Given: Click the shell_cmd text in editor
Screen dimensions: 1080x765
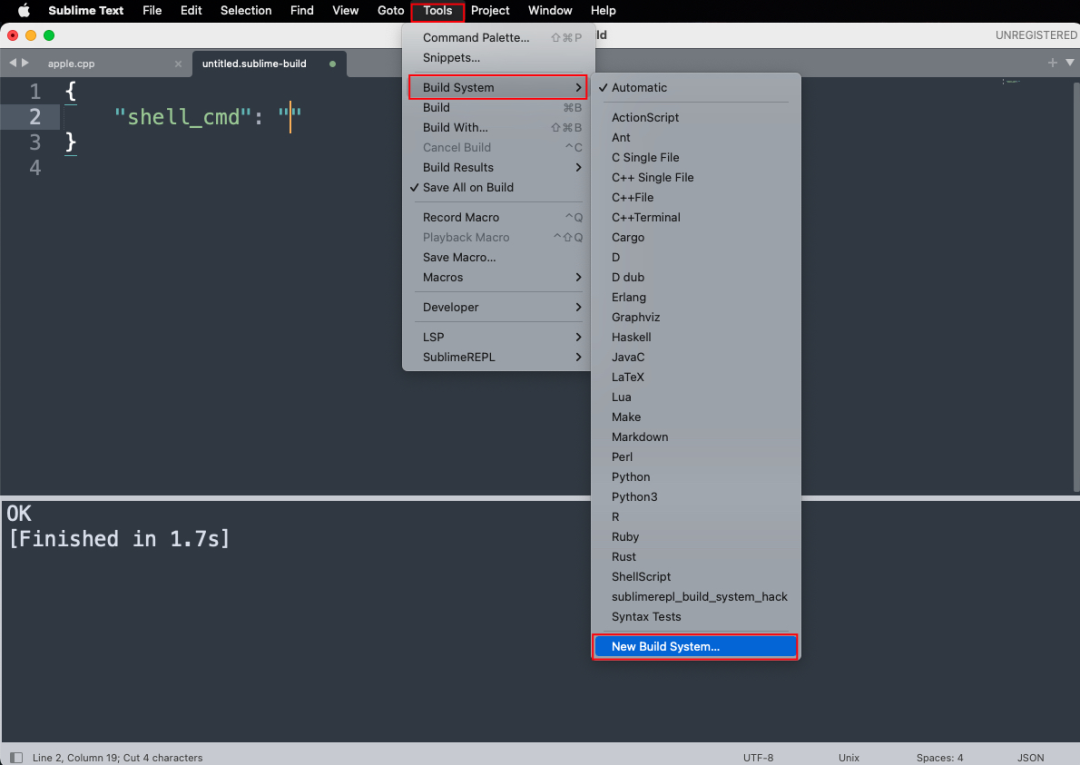Looking at the screenshot, I should coord(183,117).
